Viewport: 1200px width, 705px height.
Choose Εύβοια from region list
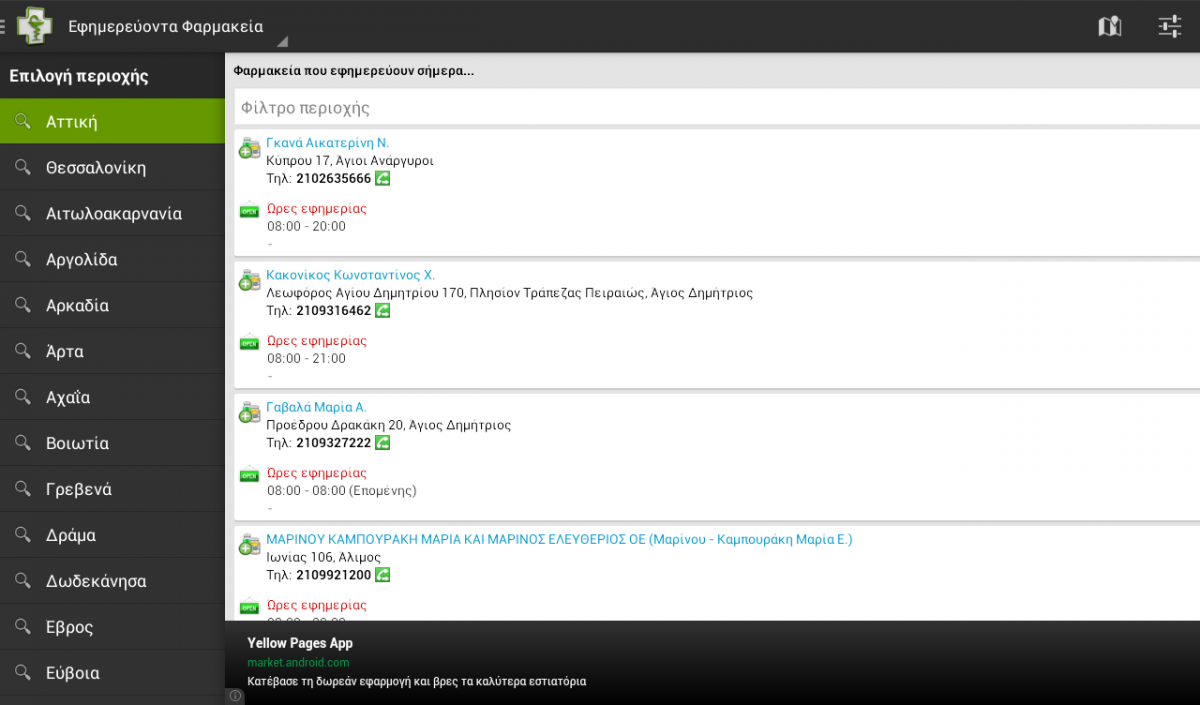point(112,673)
